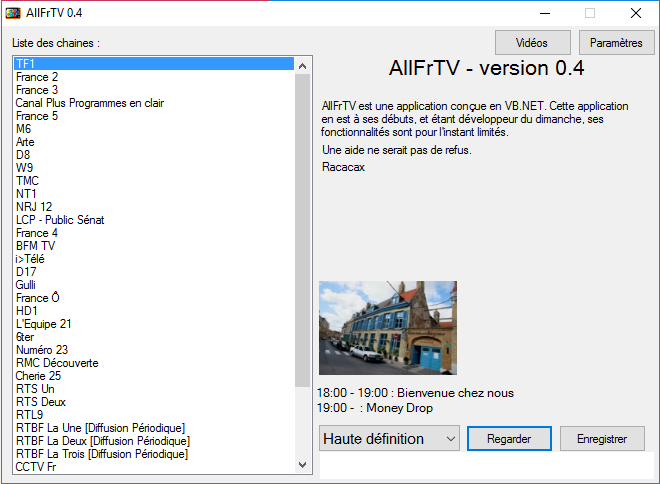Image resolution: width=660 pixels, height=484 pixels.
Task: Select the RTS Deux channel
Action: tap(154, 402)
